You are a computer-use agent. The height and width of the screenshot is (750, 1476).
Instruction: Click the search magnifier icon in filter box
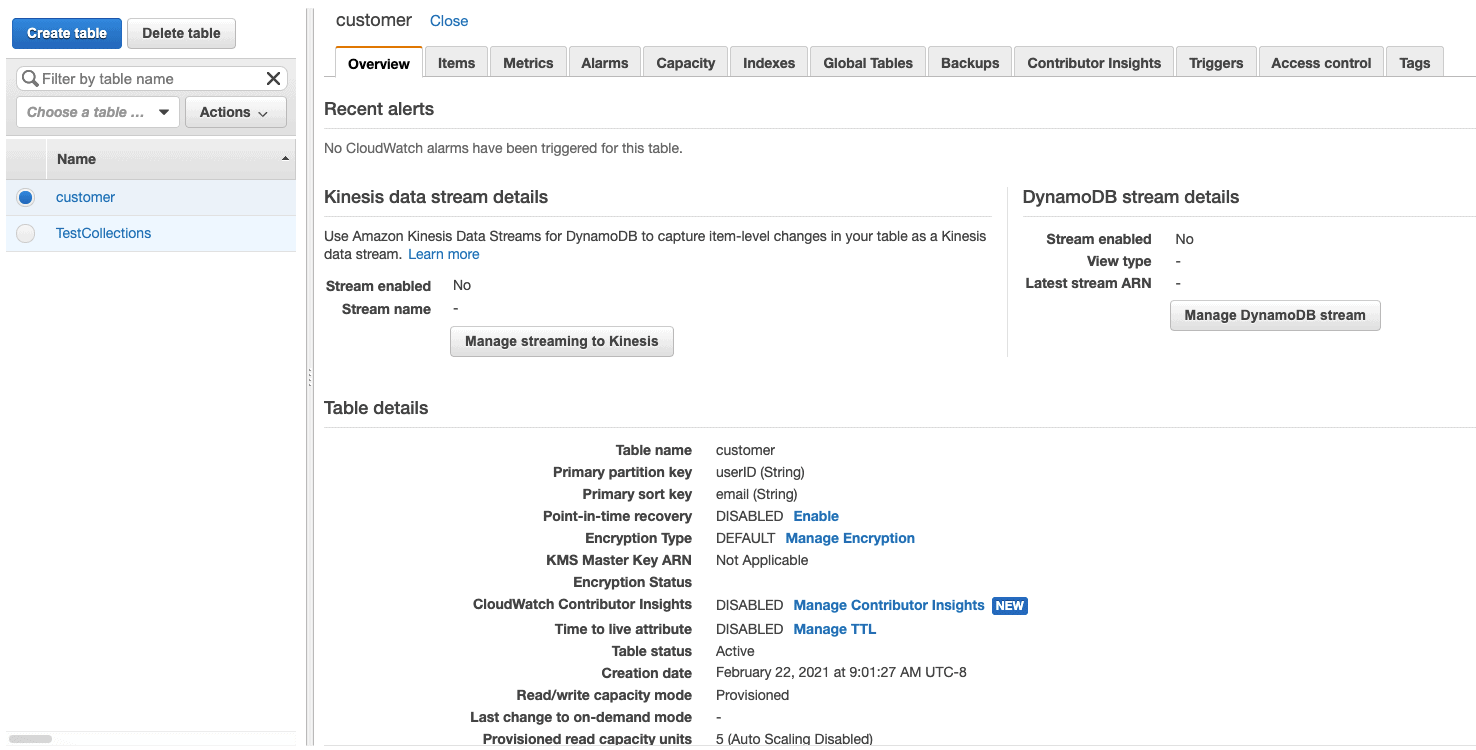click(30, 79)
